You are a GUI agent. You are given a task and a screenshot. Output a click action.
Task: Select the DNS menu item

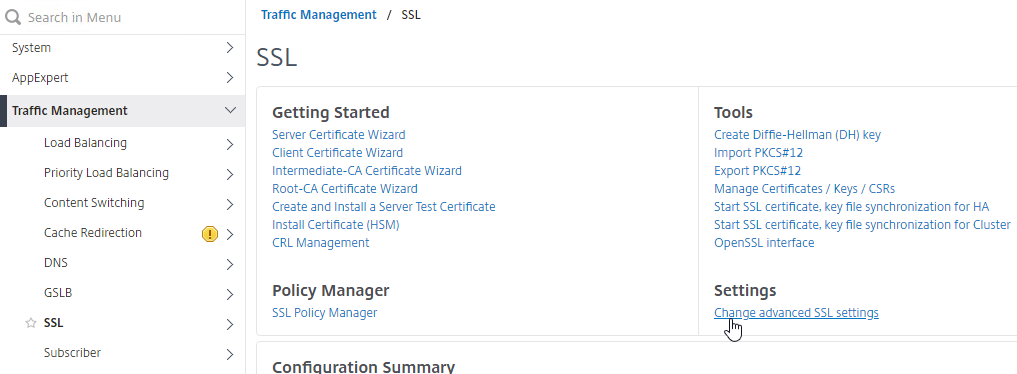click(x=56, y=263)
